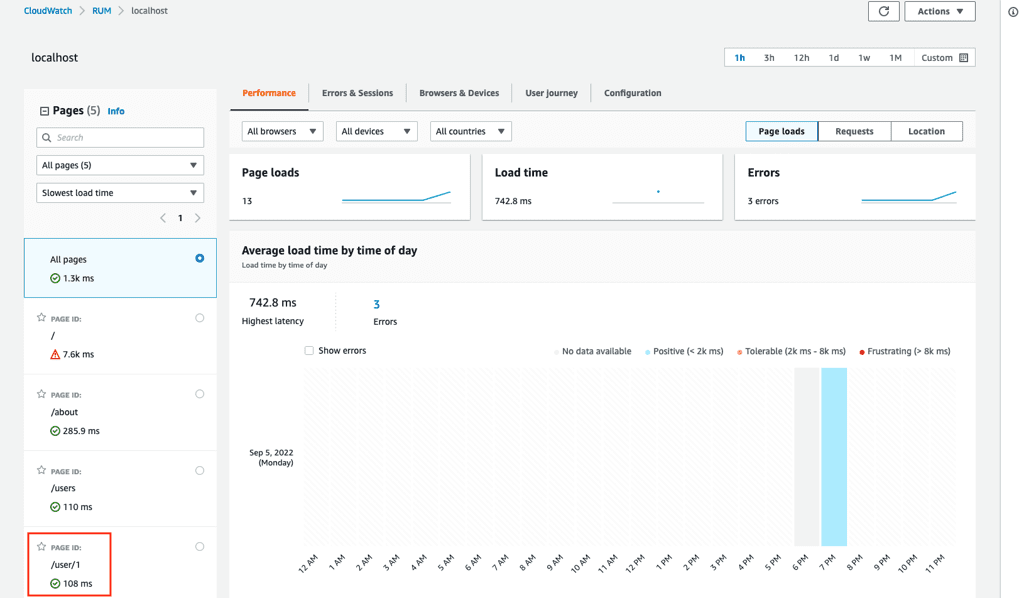Select the /about page radio button

click(x=199, y=394)
